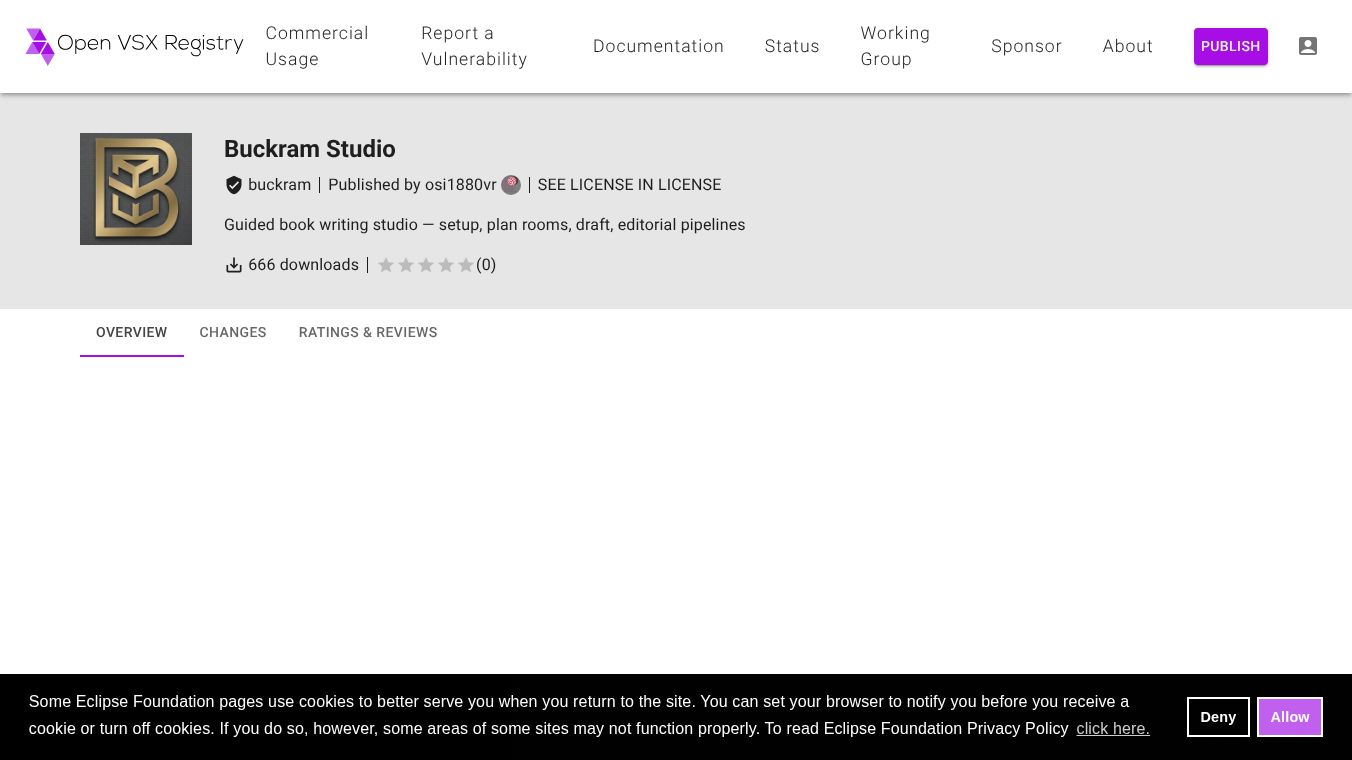Open the user account avatar icon
This screenshot has width=1352, height=760.
point(1307,46)
